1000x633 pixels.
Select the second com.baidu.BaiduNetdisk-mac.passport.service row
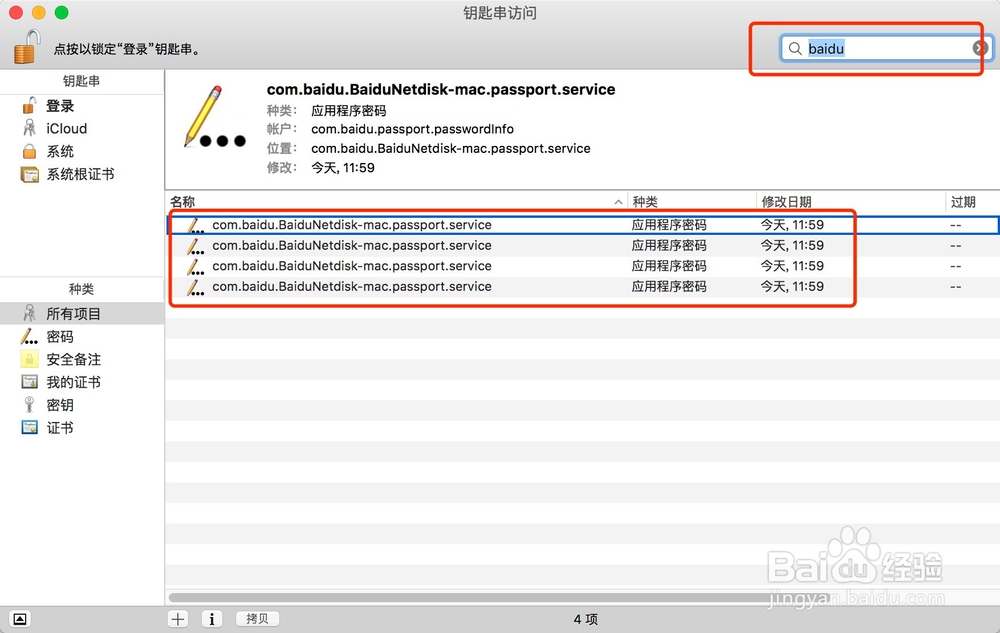click(582, 245)
